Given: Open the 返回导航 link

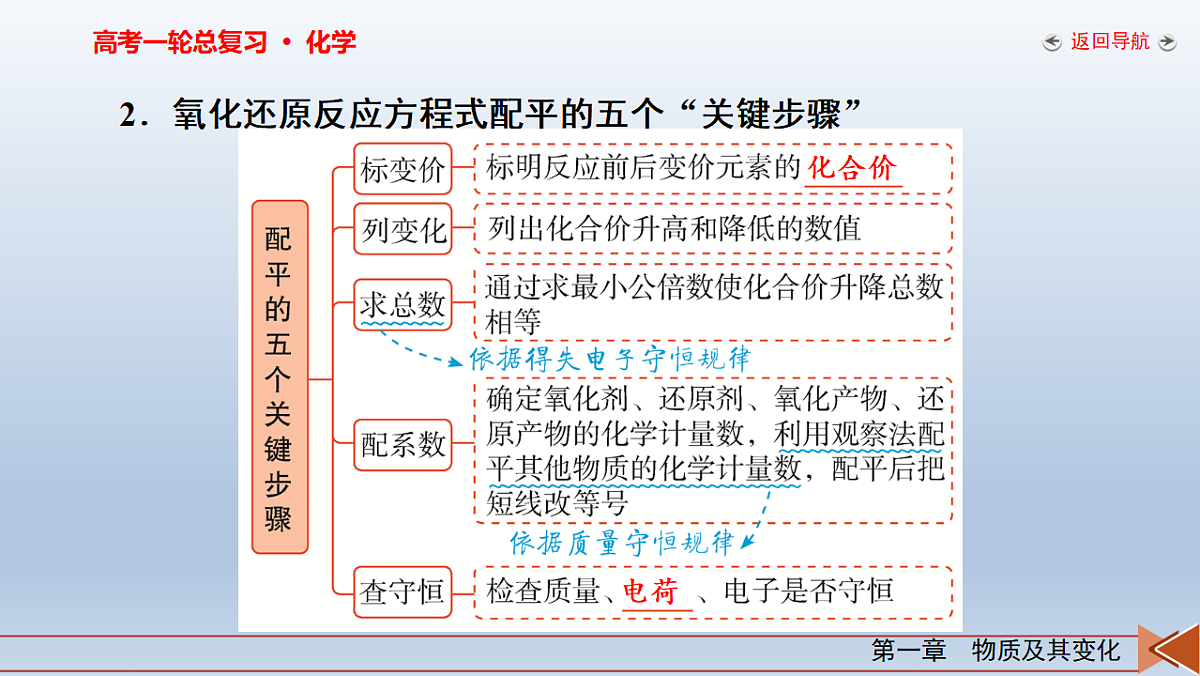Looking at the screenshot, I should click(x=1110, y=42).
